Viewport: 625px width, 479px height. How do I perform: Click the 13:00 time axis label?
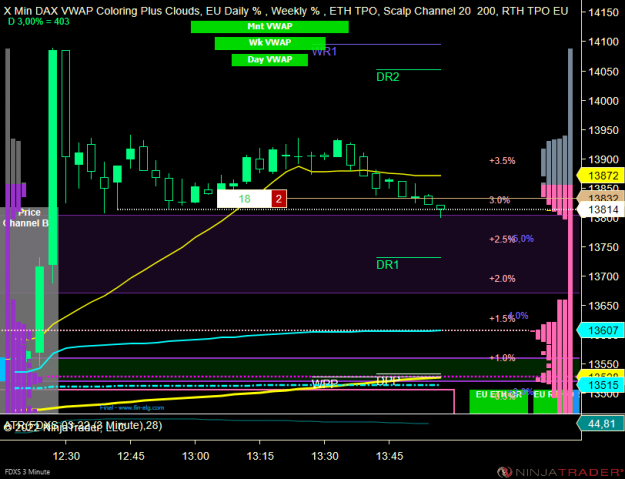[196, 456]
